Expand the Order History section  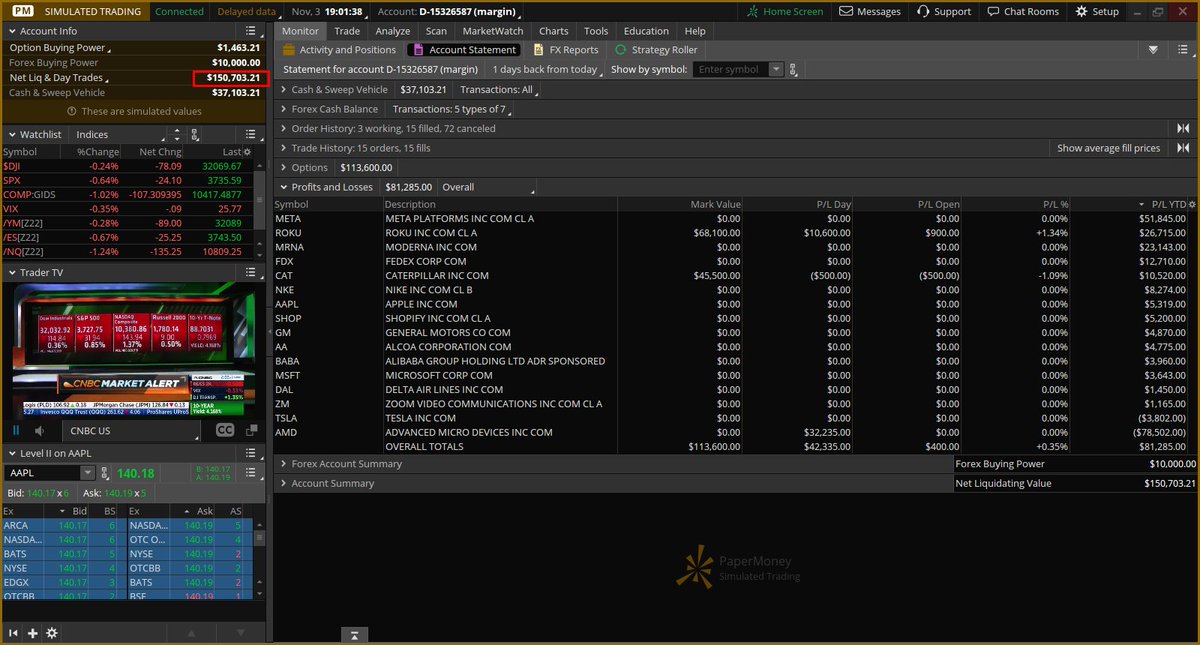[x=283, y=128]
